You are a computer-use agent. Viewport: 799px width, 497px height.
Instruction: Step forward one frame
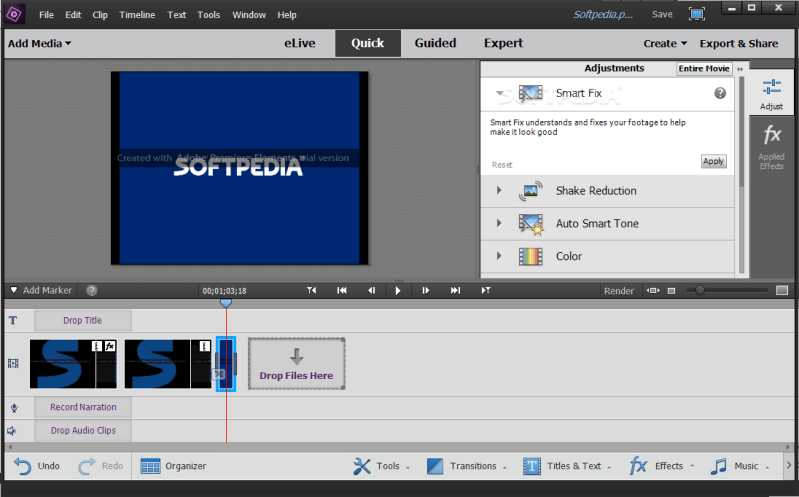pyautogui.click(x=425, y=291)
